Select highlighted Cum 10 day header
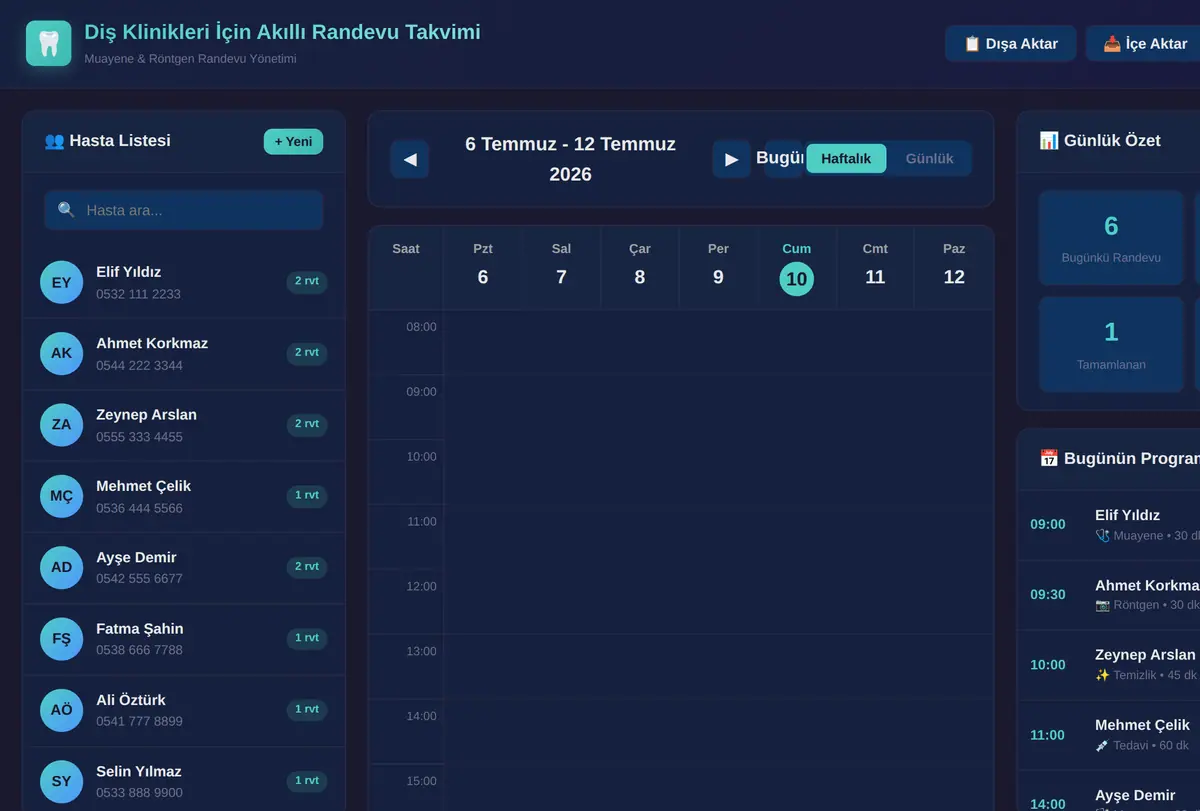1200x811 pixels. (x=797, y=268)
